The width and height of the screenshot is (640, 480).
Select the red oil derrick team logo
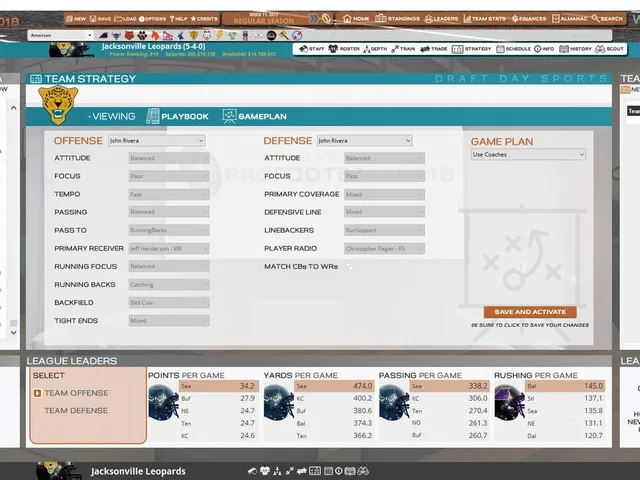(167, 36)
